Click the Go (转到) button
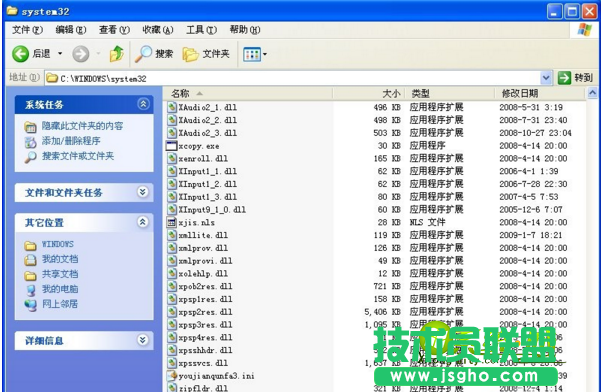Viewport: 601px width, 392px height. pos(576,78)
